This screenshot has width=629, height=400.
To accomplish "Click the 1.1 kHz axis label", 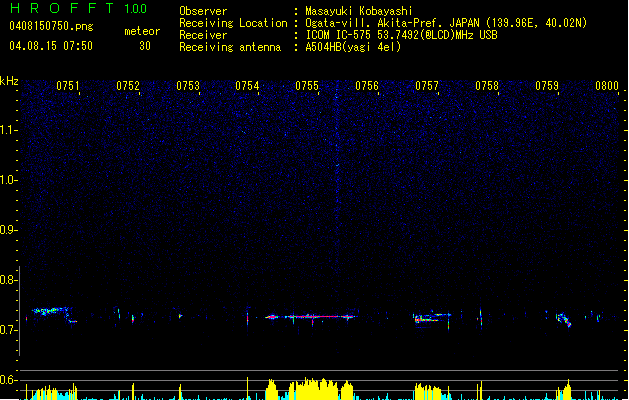I will click(7, 130).
